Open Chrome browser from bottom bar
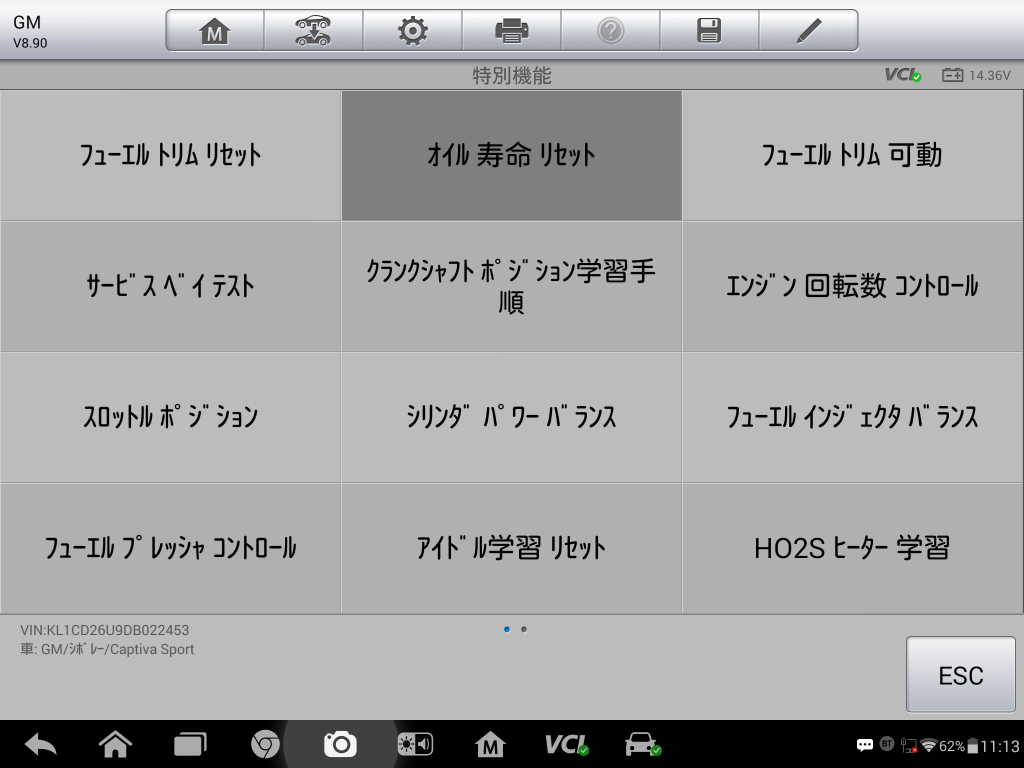The width and height of the screenshot is (1024, 768). tap(265, 744)
